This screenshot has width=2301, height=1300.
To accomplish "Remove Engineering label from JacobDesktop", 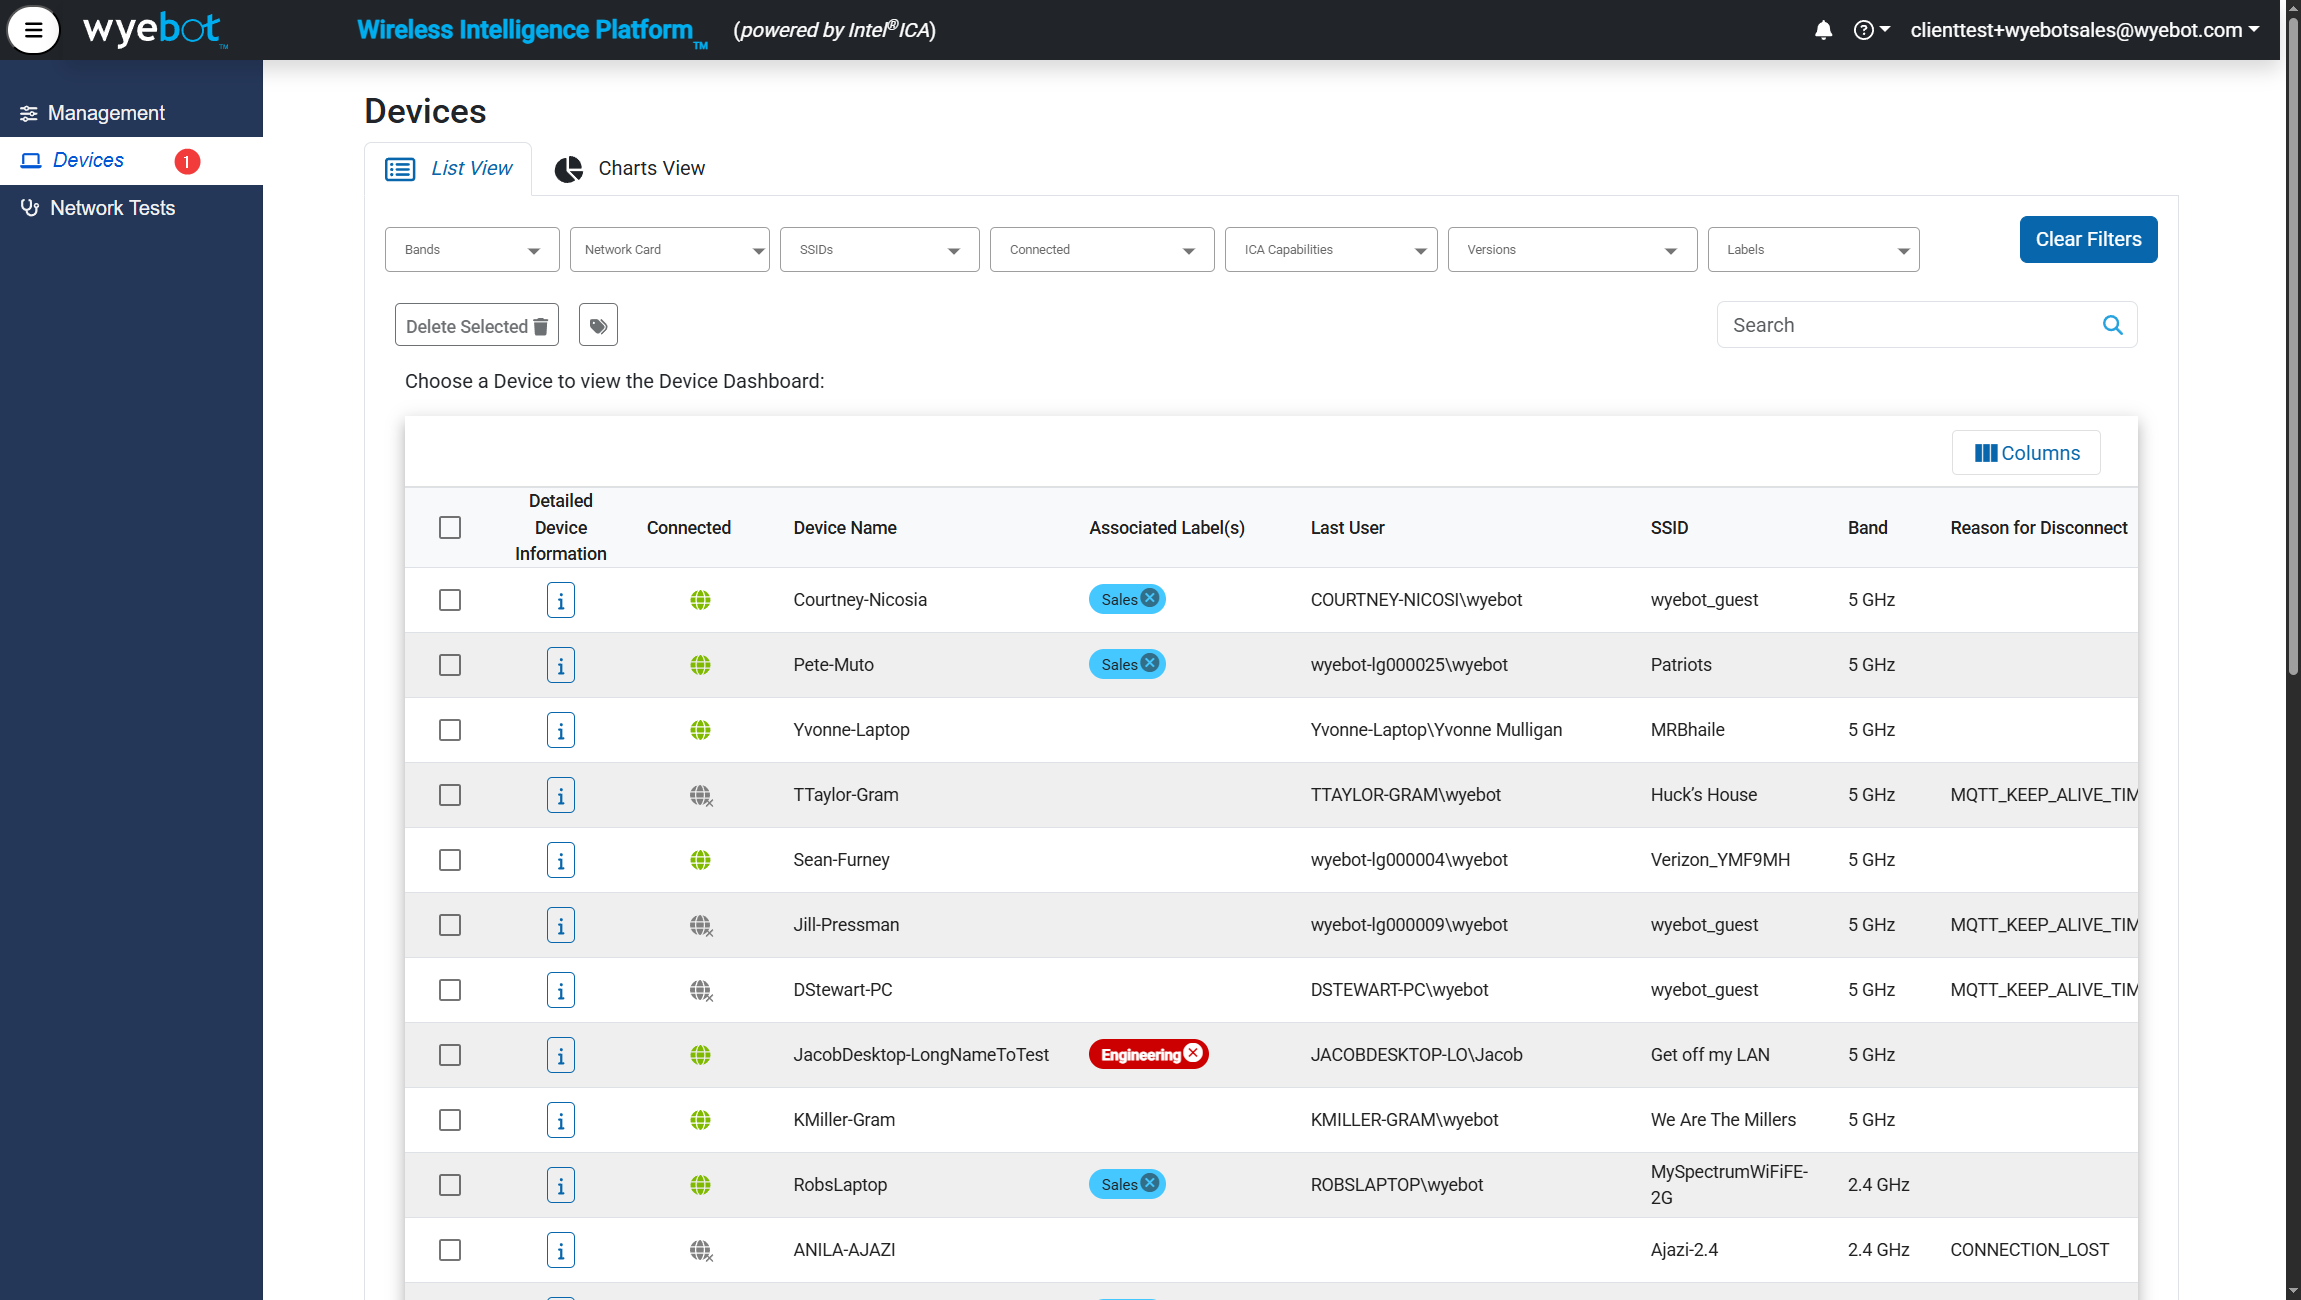I will [1193, 1053].
